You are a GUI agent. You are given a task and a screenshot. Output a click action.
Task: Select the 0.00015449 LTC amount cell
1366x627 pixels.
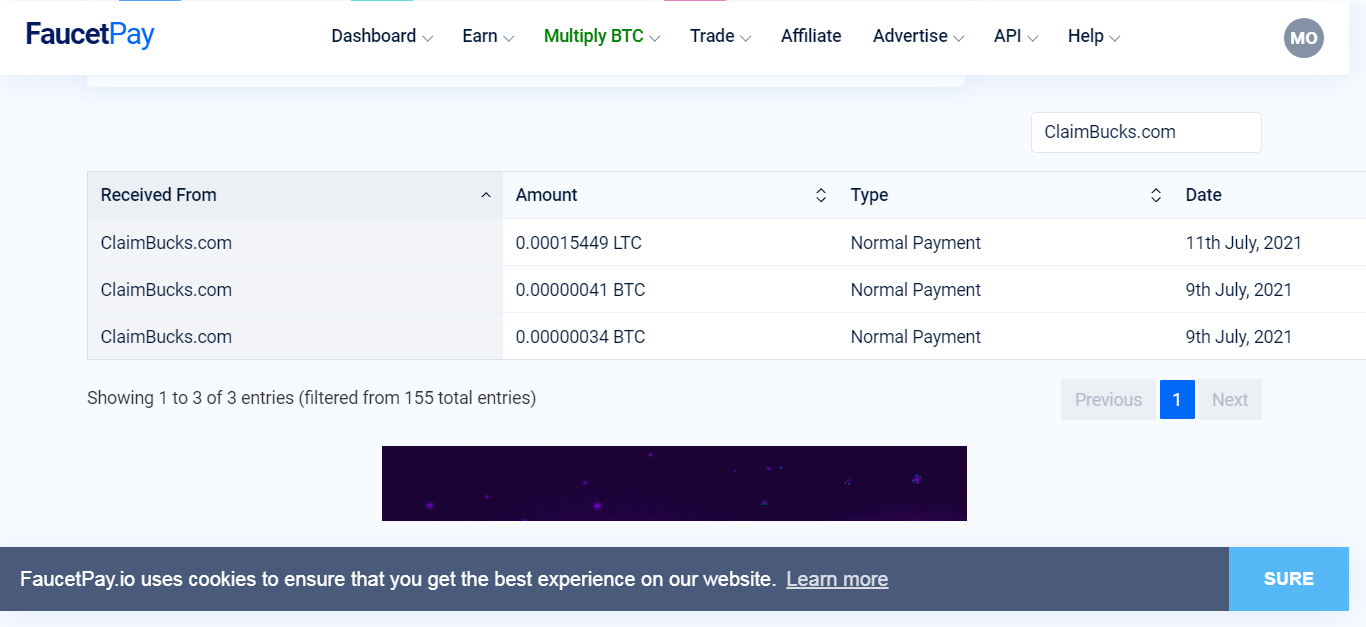click(x=670, y=243)
